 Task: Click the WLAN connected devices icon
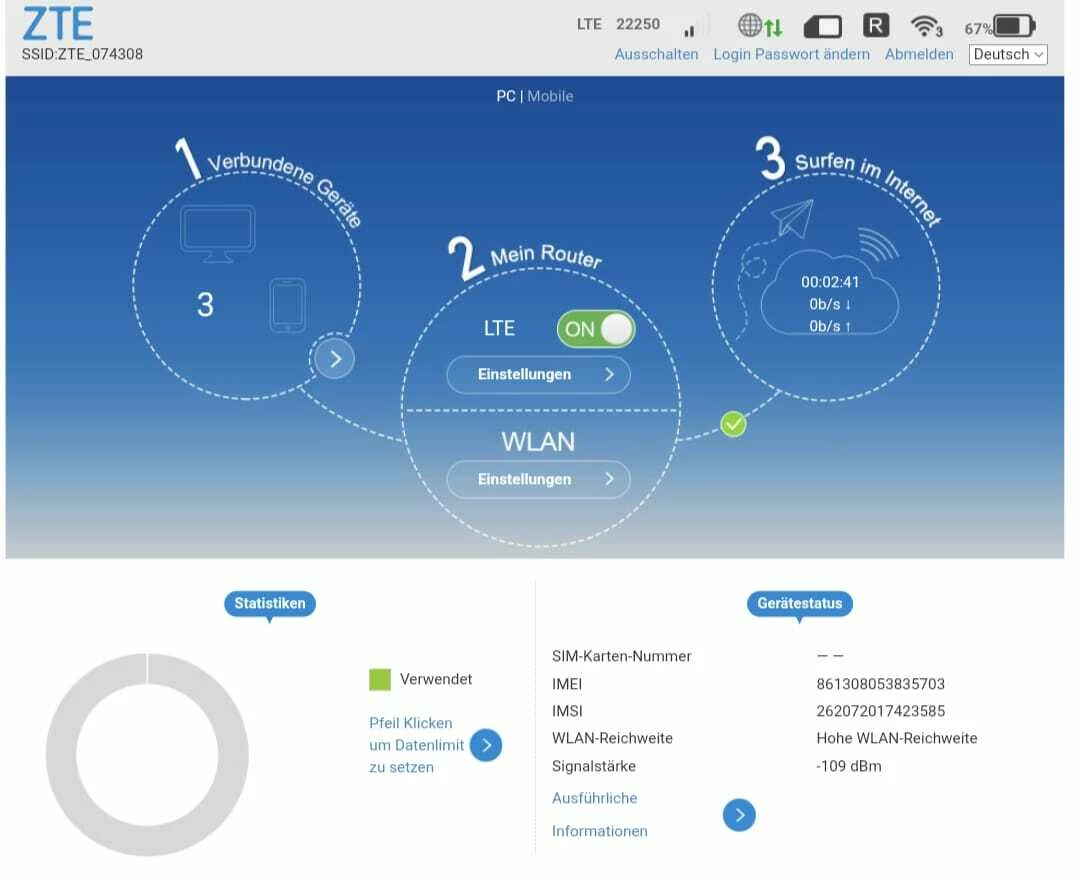click(x=926, y=27)
